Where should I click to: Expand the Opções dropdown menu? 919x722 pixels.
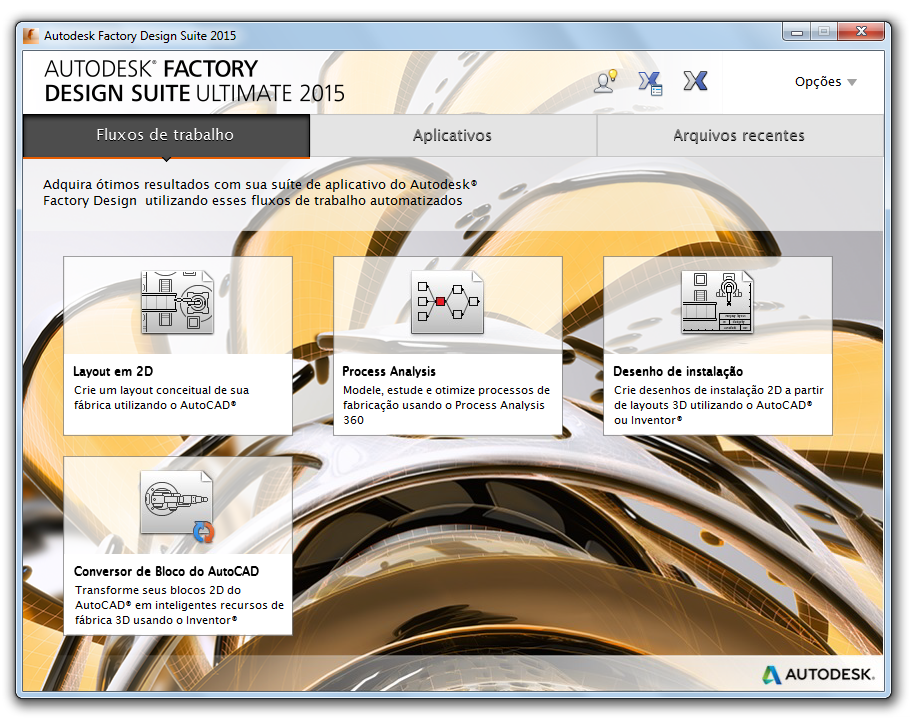pyautogui.click(x=825, y=82)
